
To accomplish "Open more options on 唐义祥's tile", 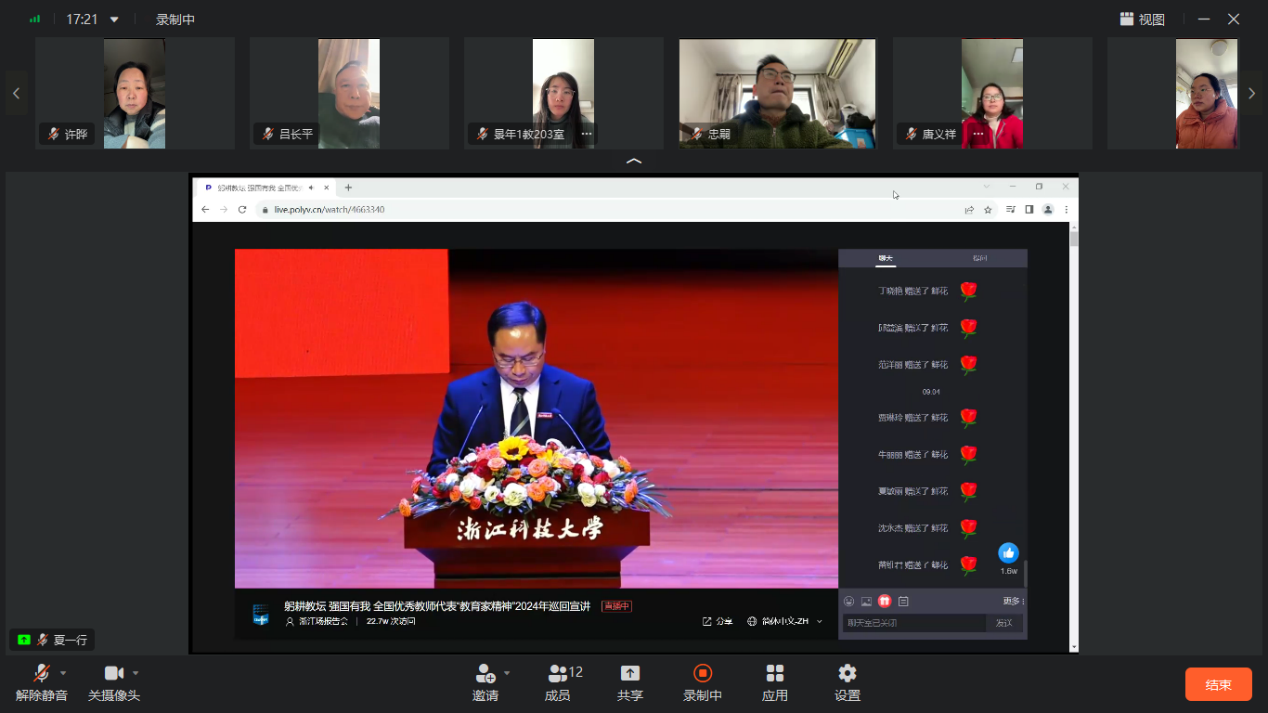I will 977,134.
